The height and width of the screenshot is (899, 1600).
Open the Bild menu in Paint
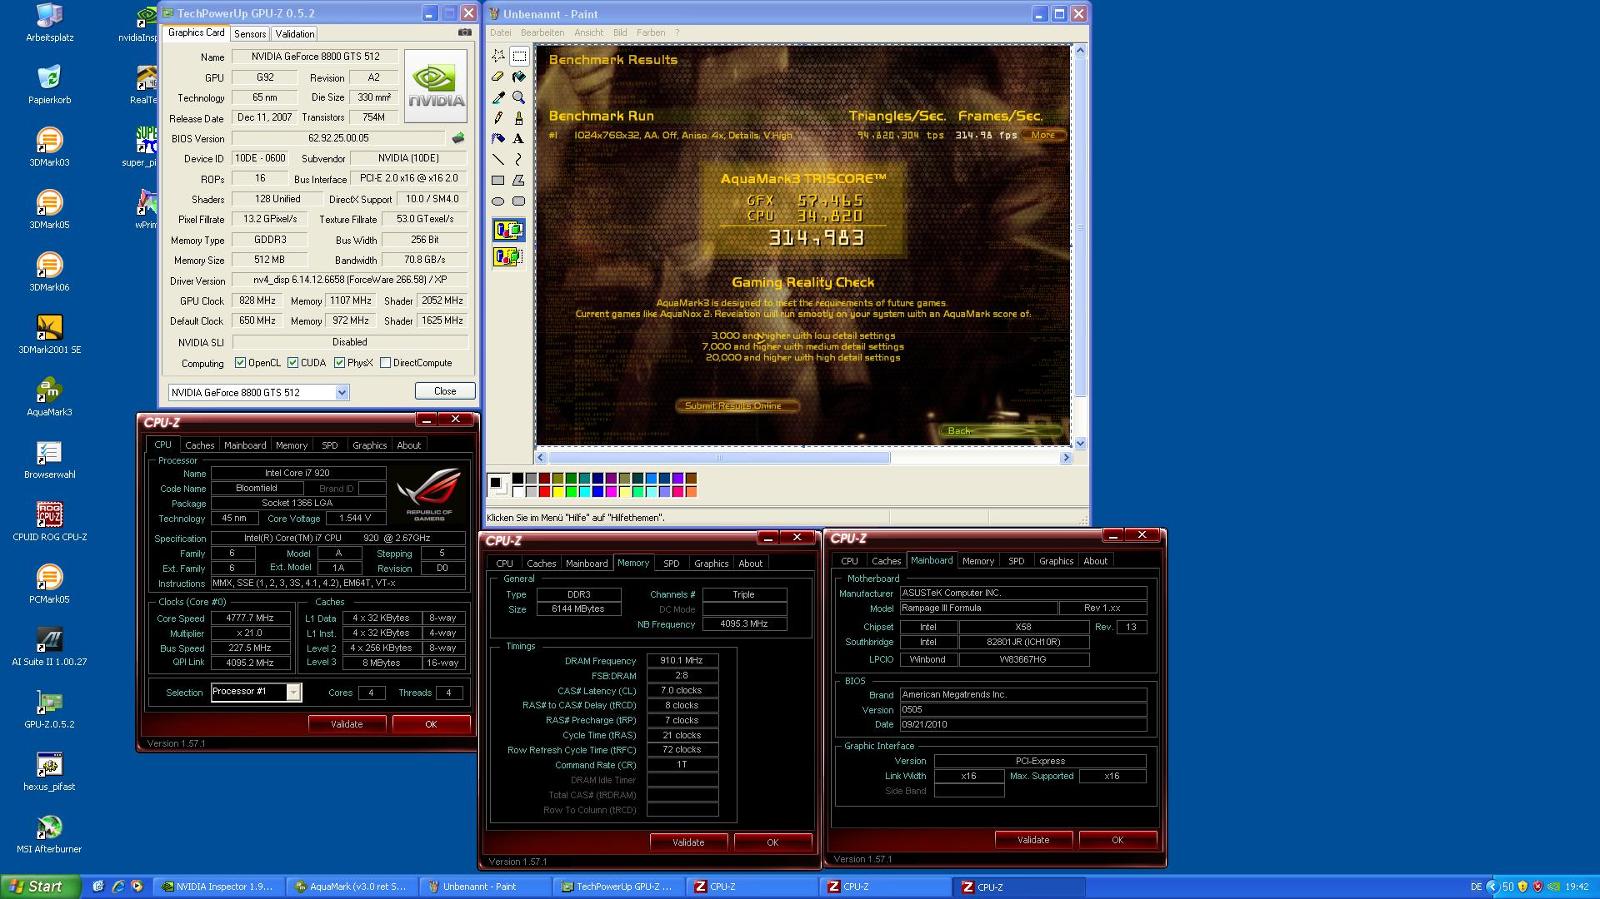(620, 32)
